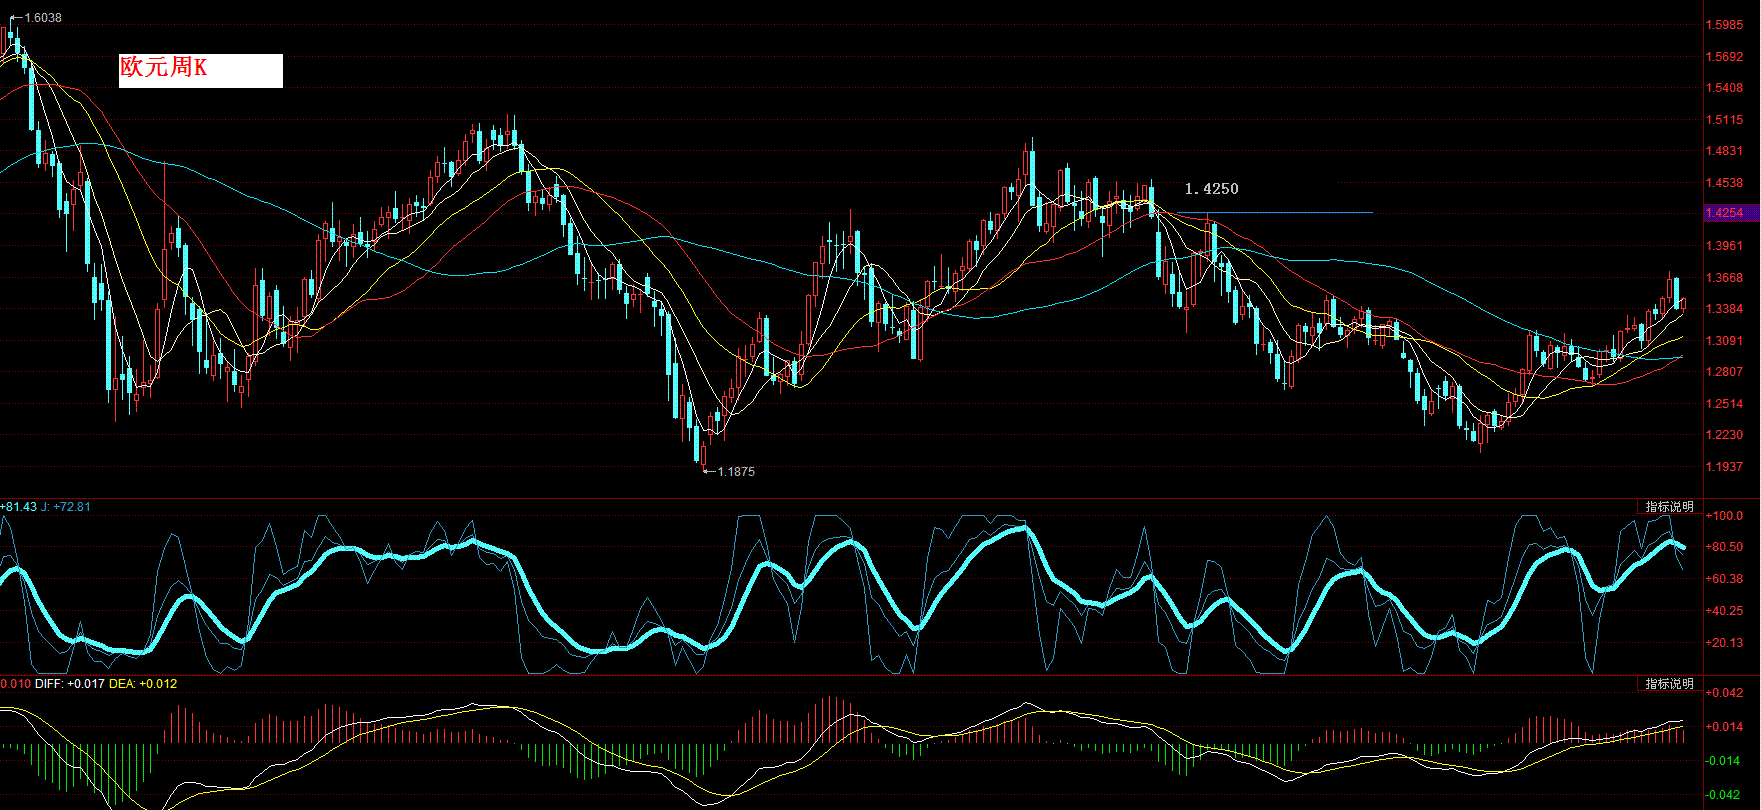Click the 1.4538 price axis label
Viewport: 1761px width, 810px height.
1724,183
